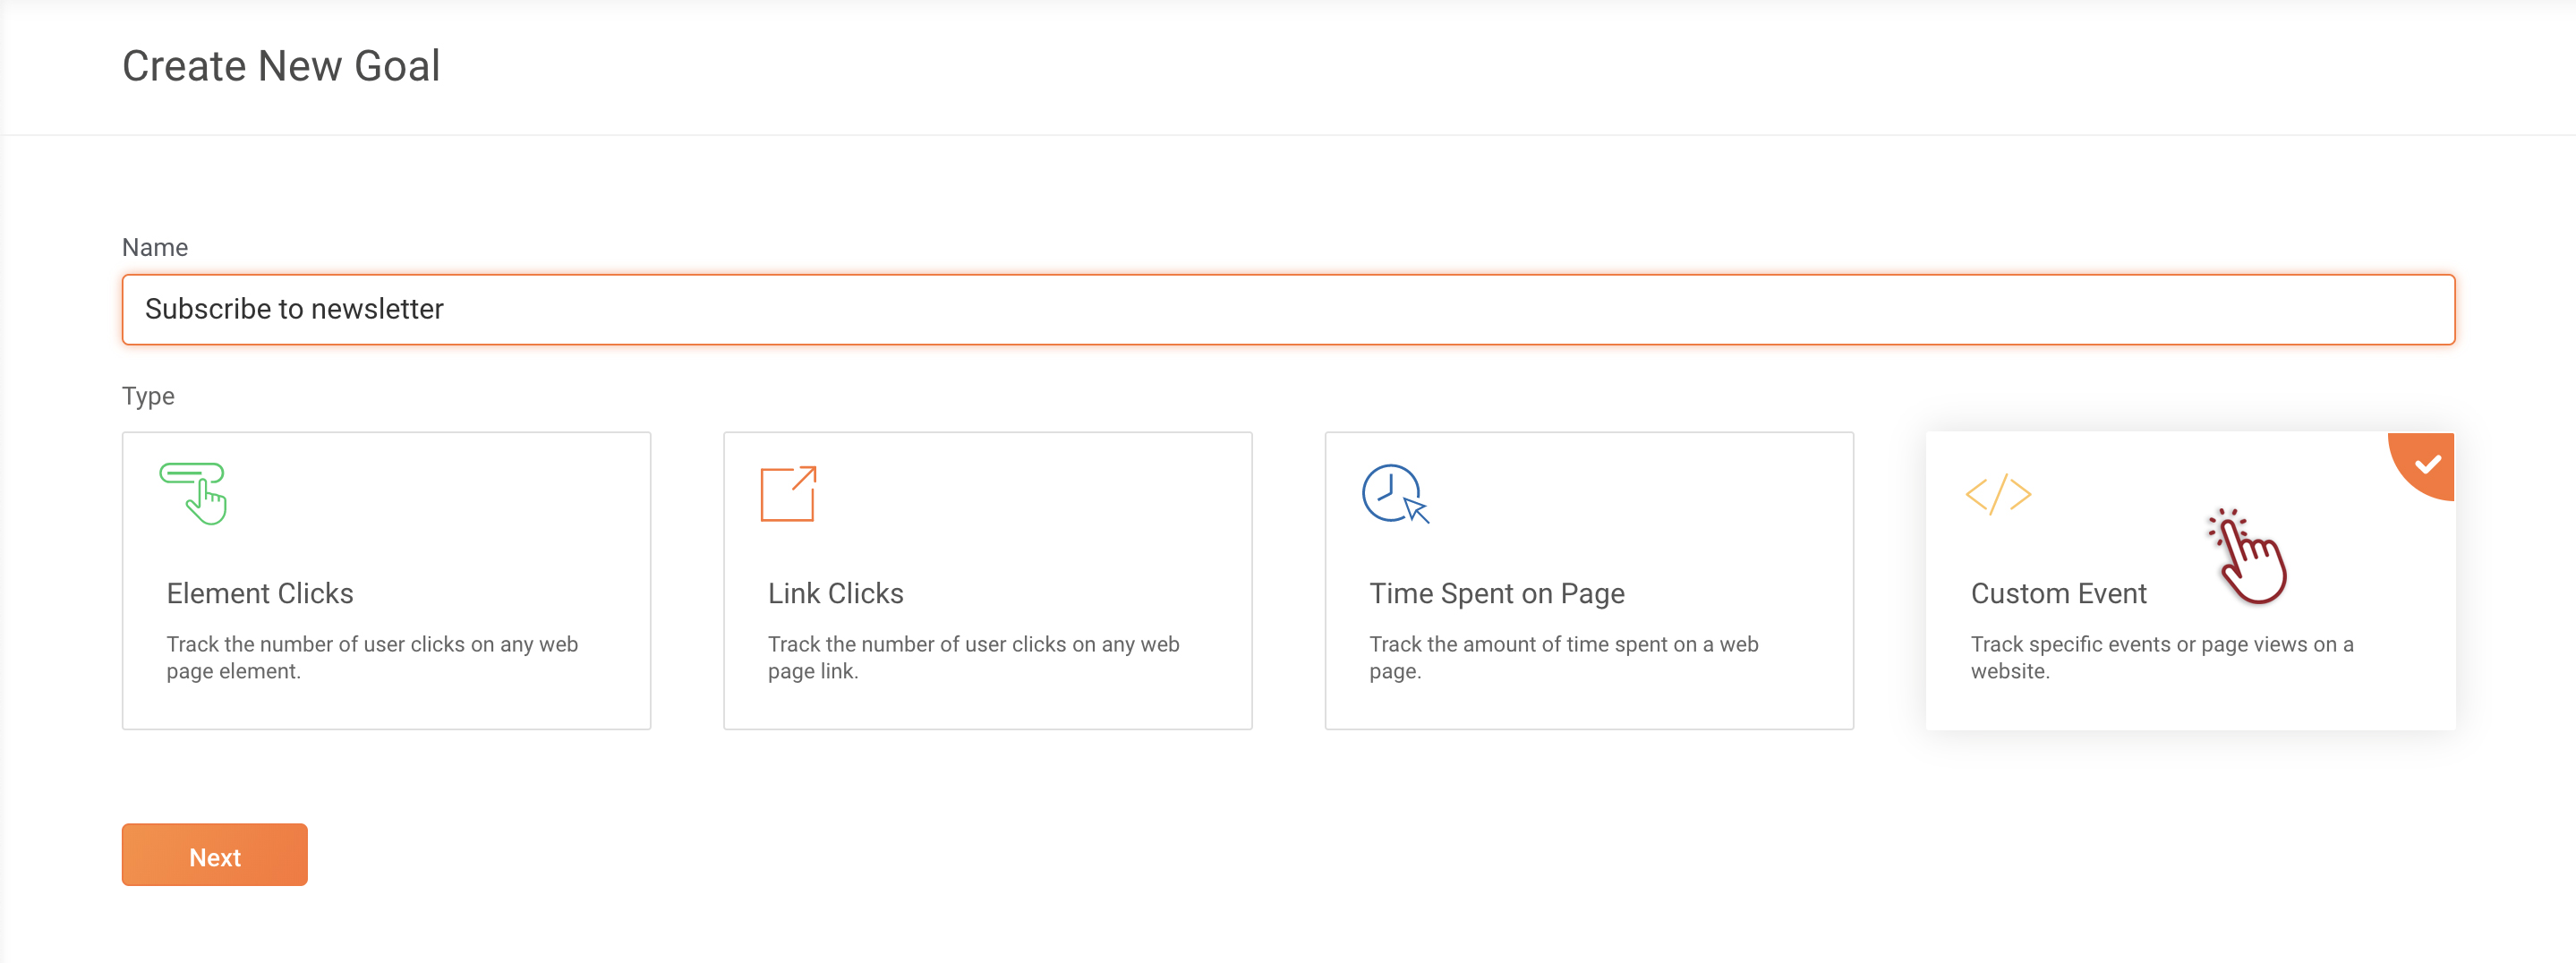Click the Element Clicks description text
The height and width of the screenshot is (963, 2576).
click(x=371, y=657)
